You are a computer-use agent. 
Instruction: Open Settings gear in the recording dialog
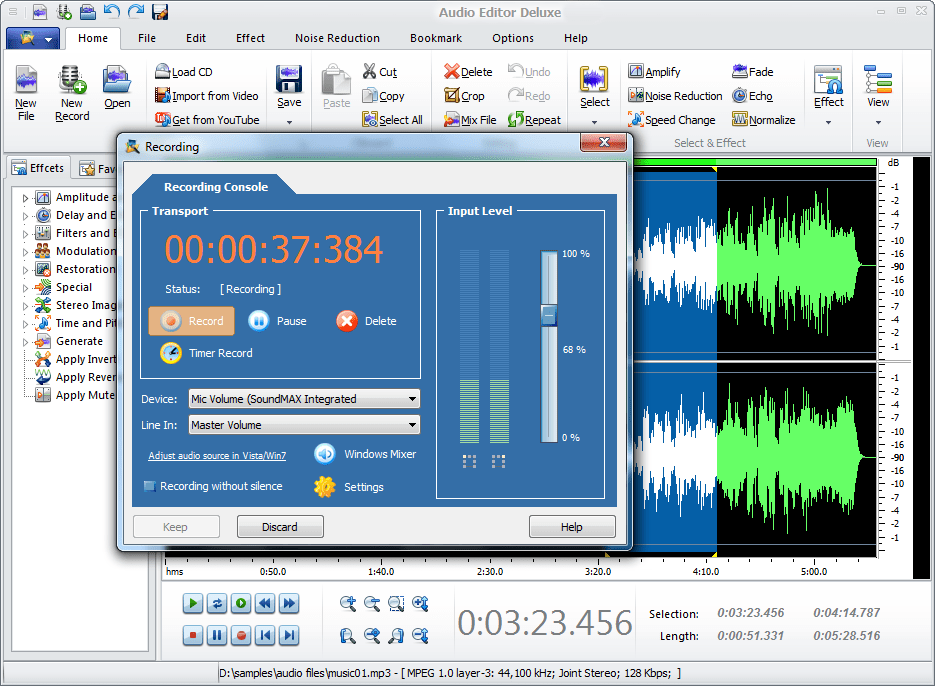tap(324, 487)
